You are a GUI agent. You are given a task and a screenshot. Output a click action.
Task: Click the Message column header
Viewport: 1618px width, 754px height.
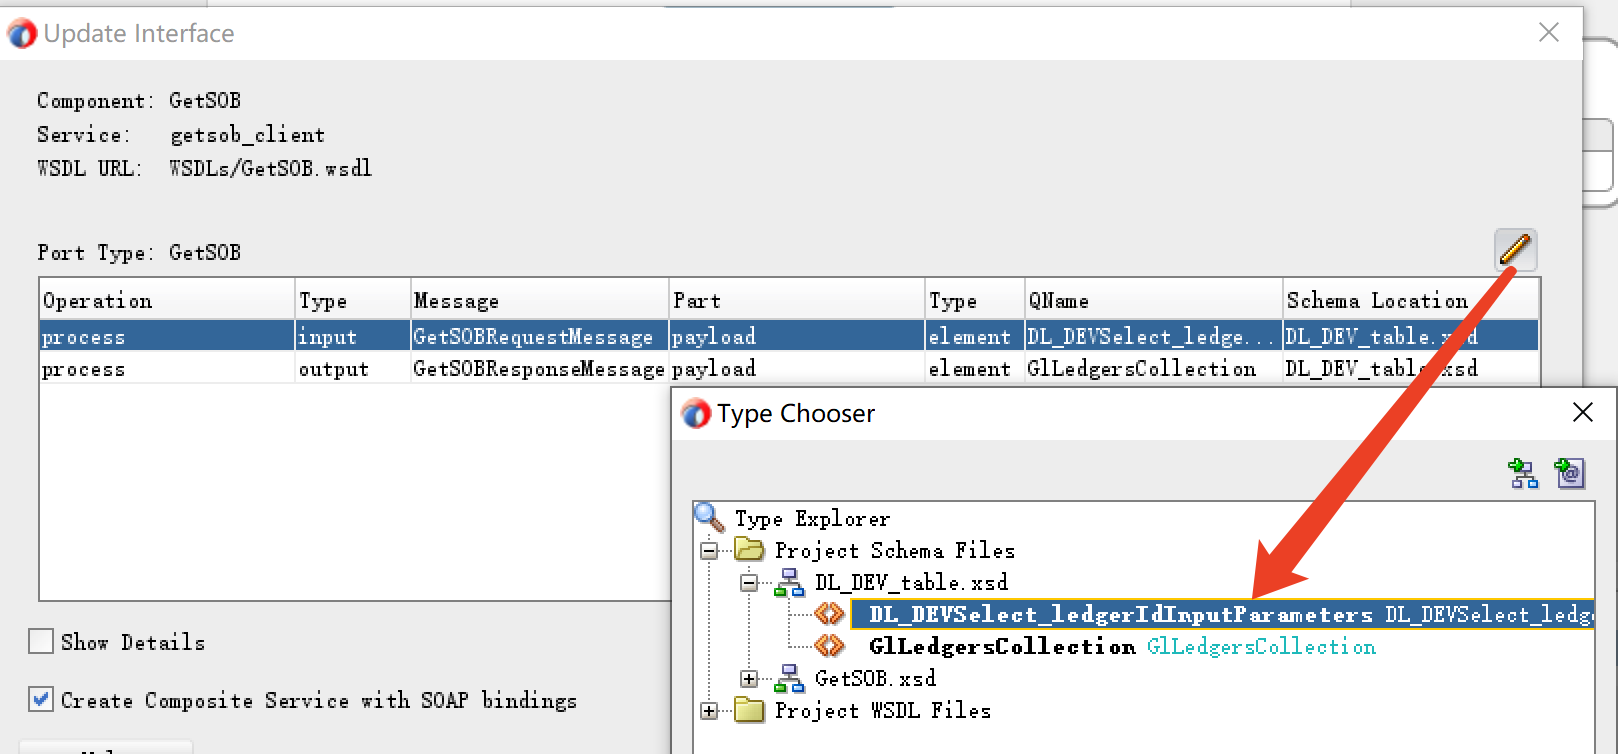540,300
